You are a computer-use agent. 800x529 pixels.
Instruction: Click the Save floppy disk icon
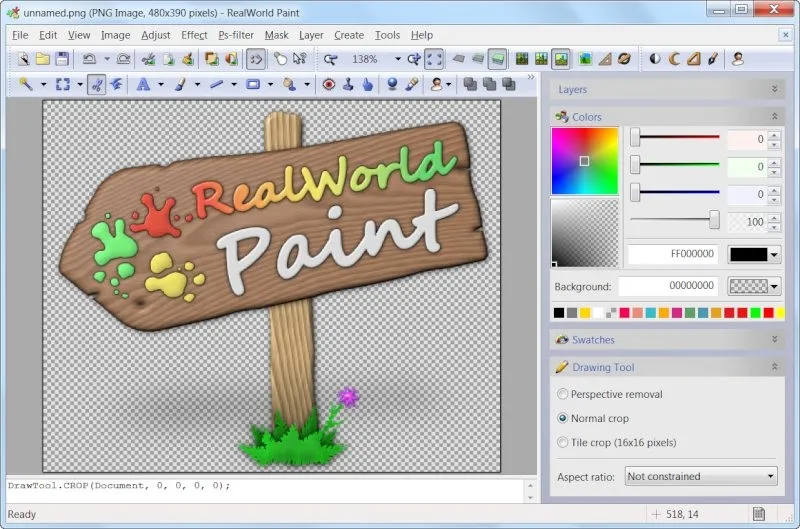pyautogui.click(x=62, y=60)
